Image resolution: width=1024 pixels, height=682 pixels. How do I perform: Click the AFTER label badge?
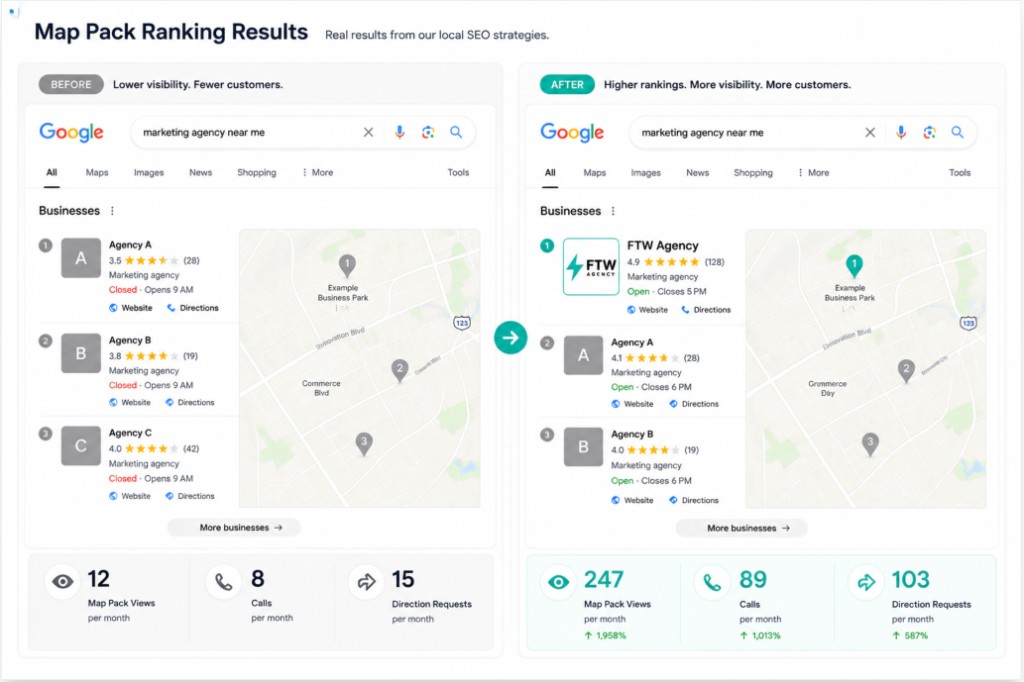click(x=567, y=84)
